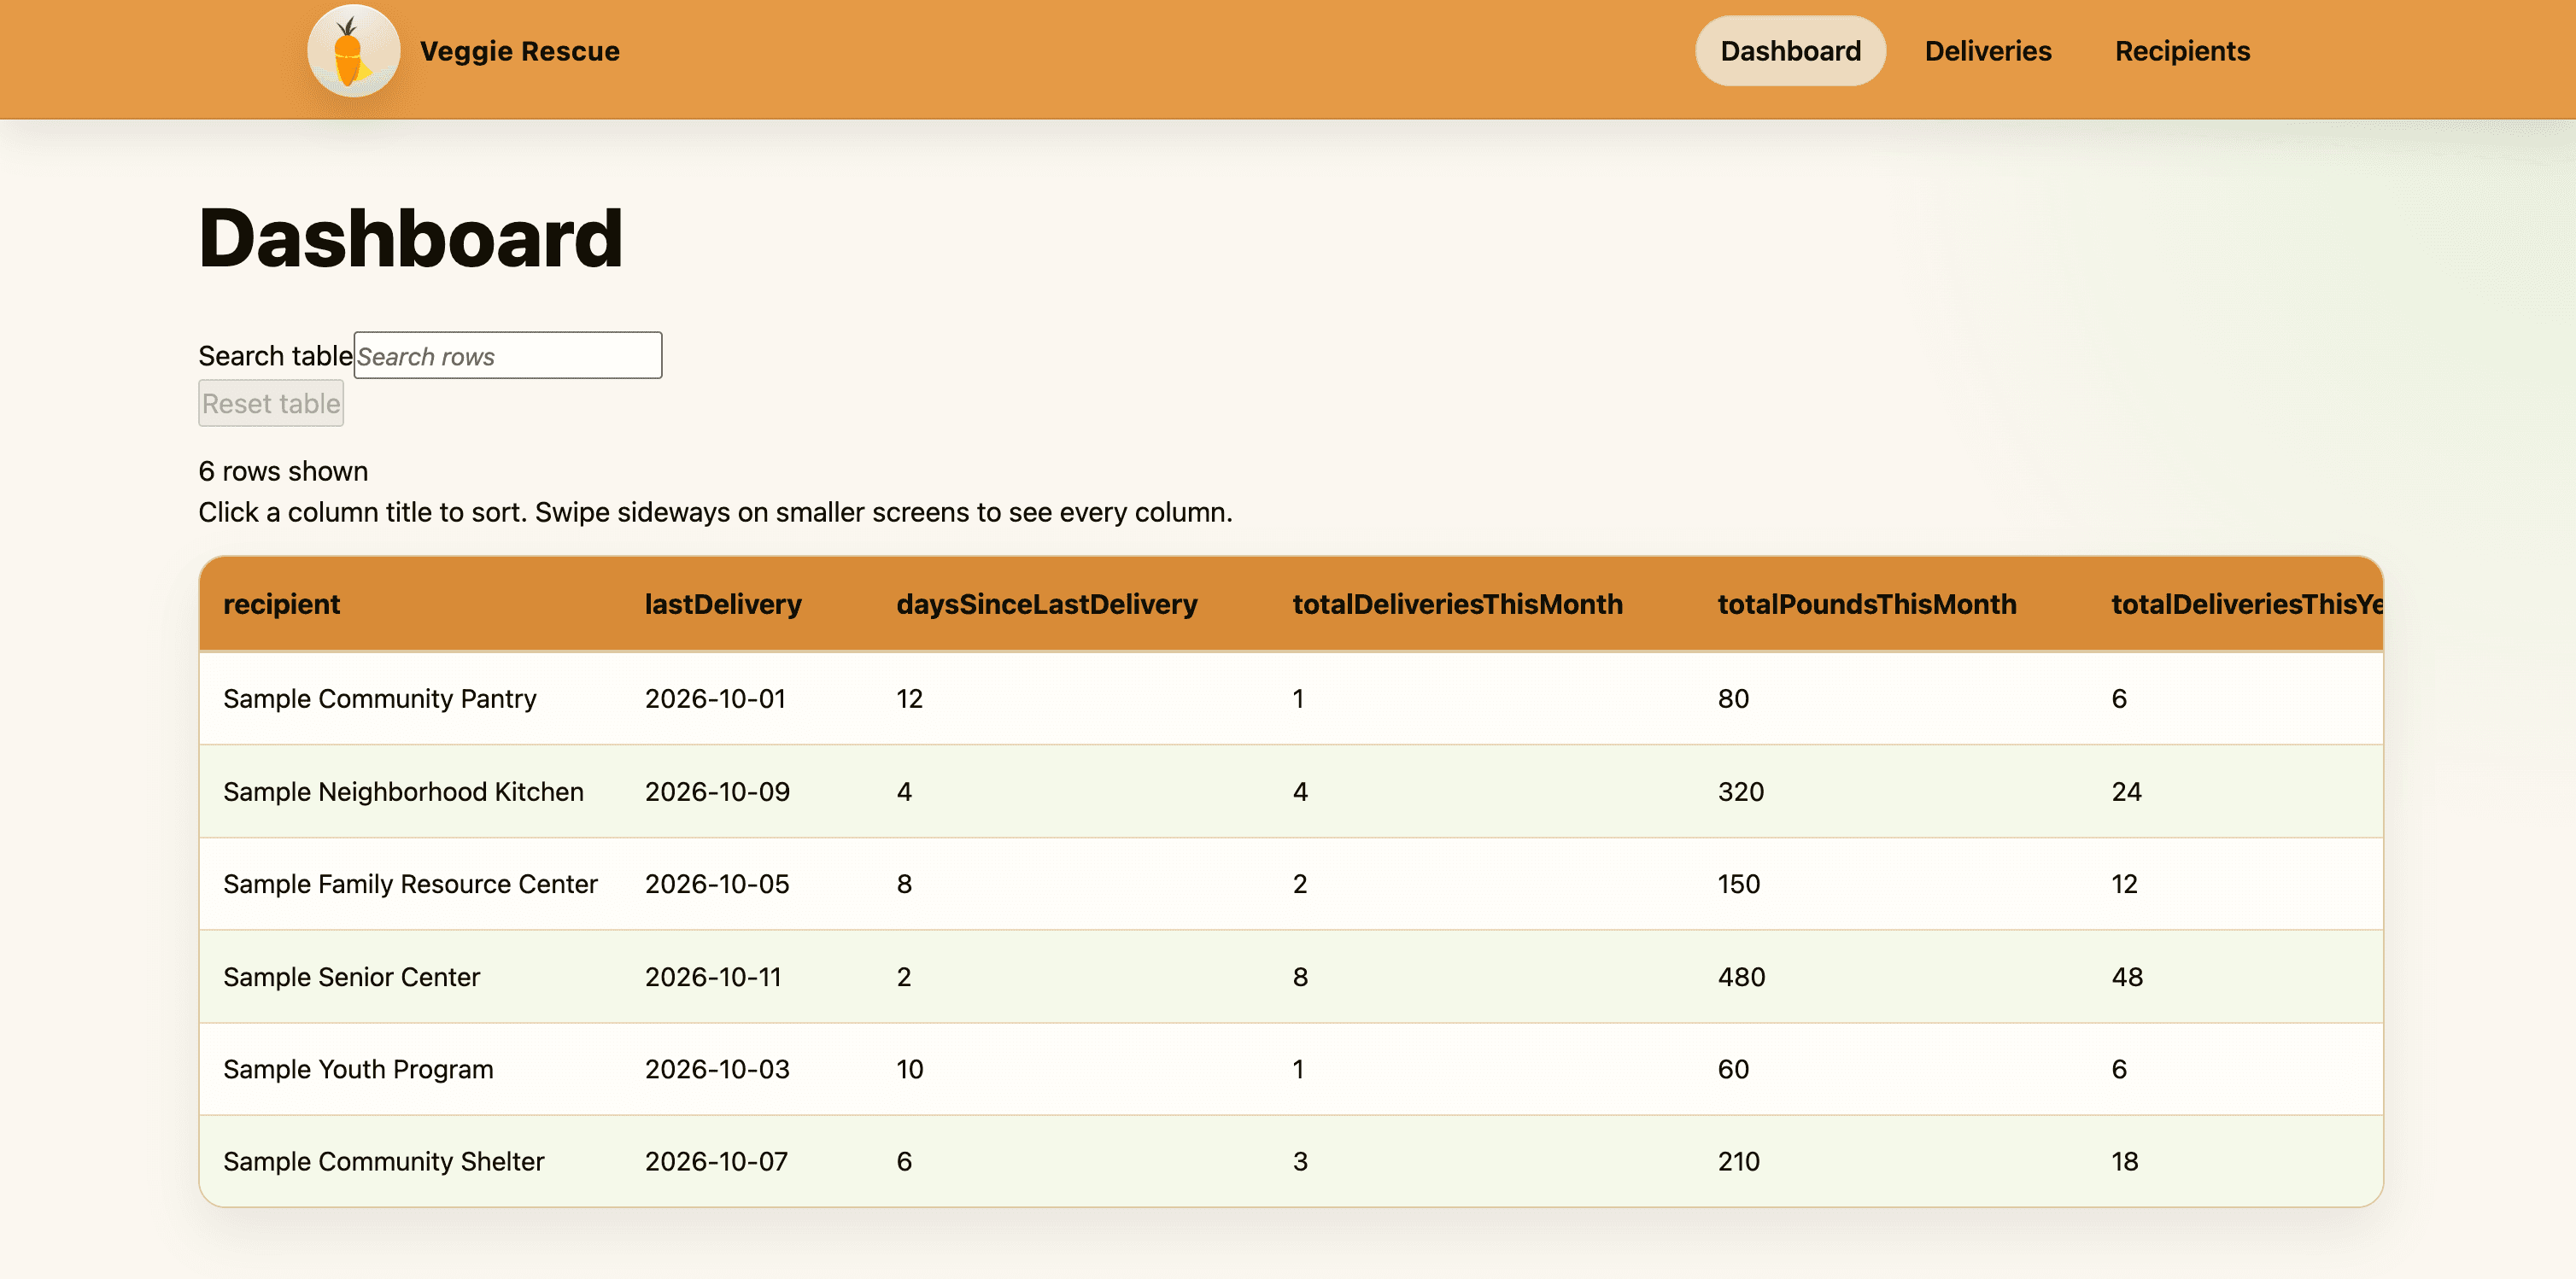Click pounds value 80 in Pantry row

click(x=1733, y=699)
